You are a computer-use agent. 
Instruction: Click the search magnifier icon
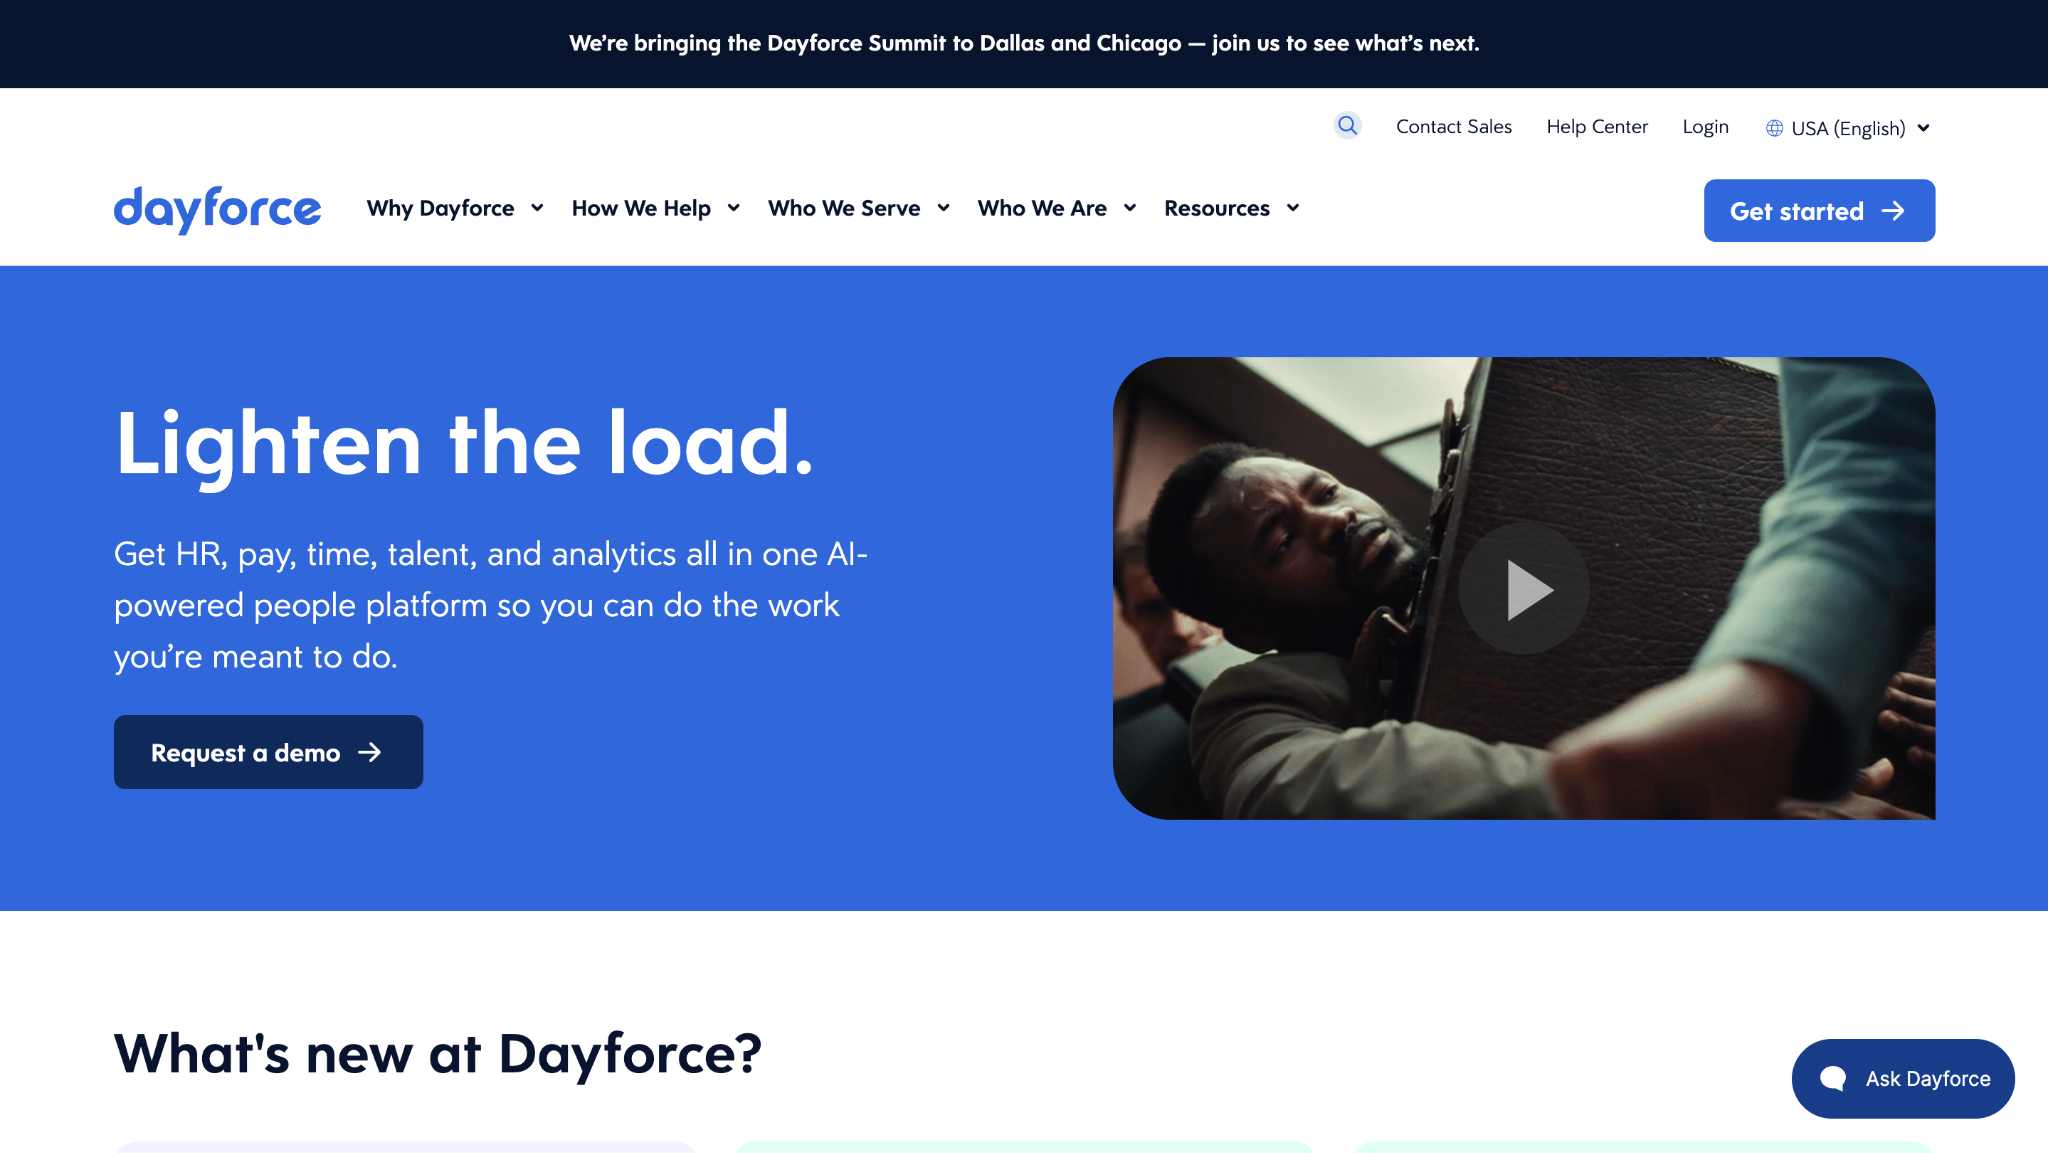pos(1347,126)
